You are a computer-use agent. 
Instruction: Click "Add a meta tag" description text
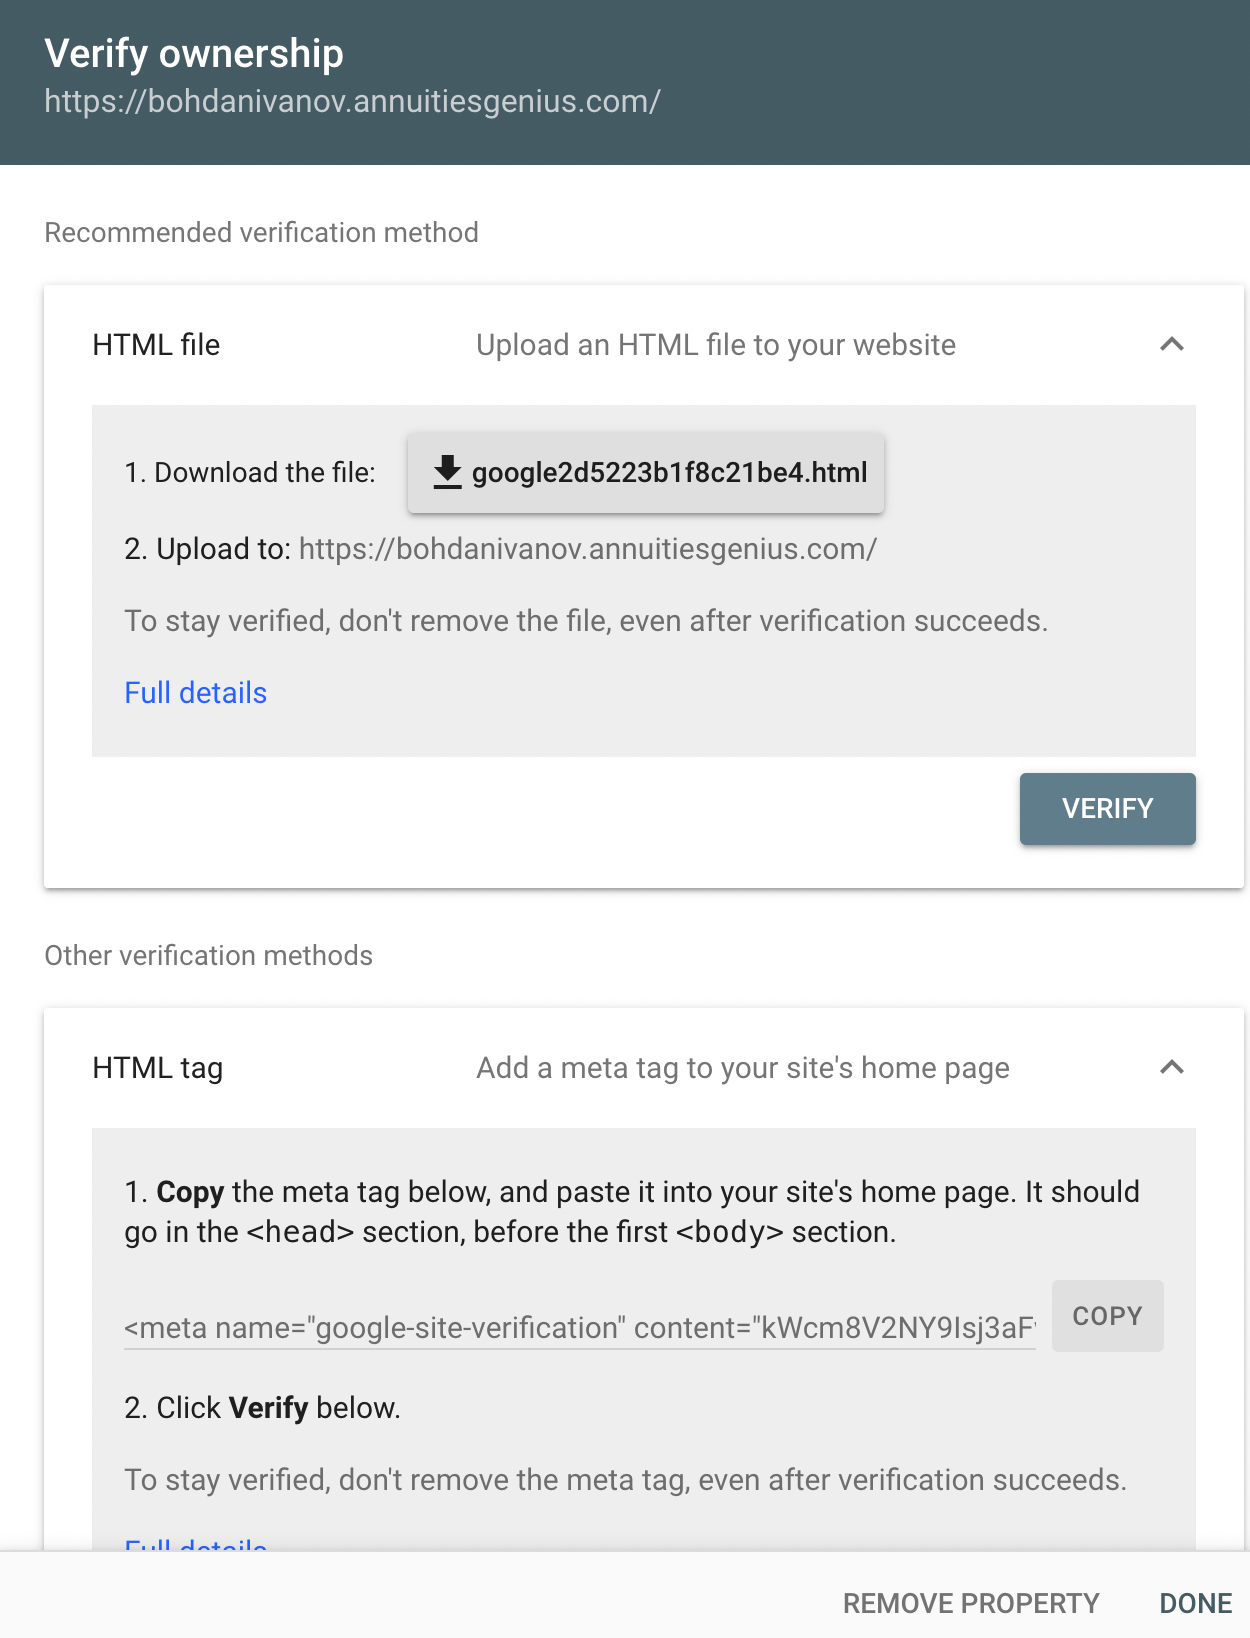pyautogui.click(x=742, y=1068)
